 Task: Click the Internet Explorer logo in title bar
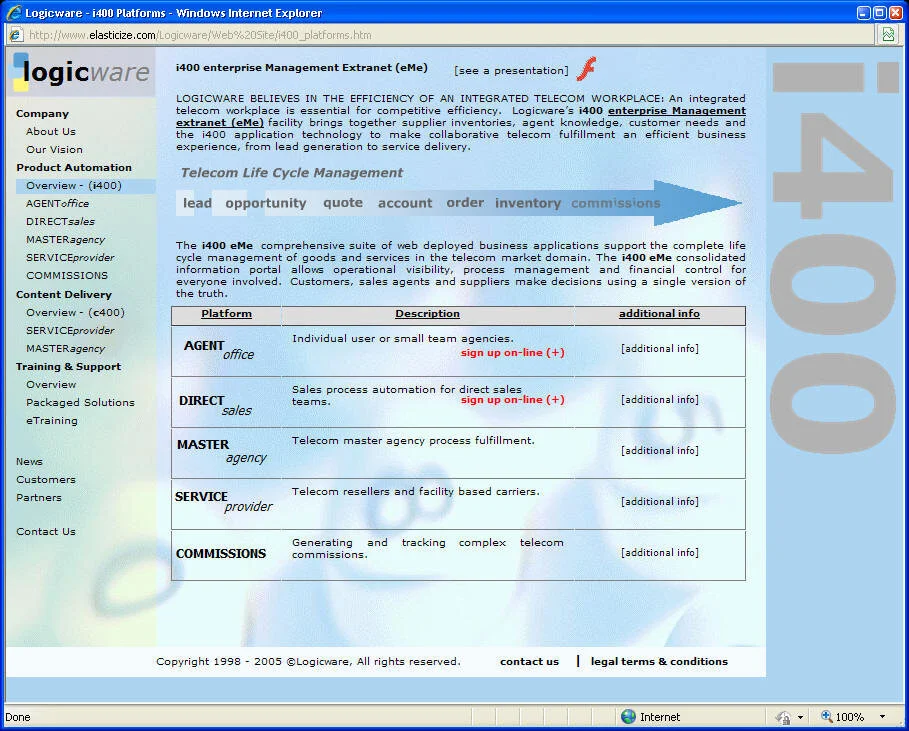14,12
